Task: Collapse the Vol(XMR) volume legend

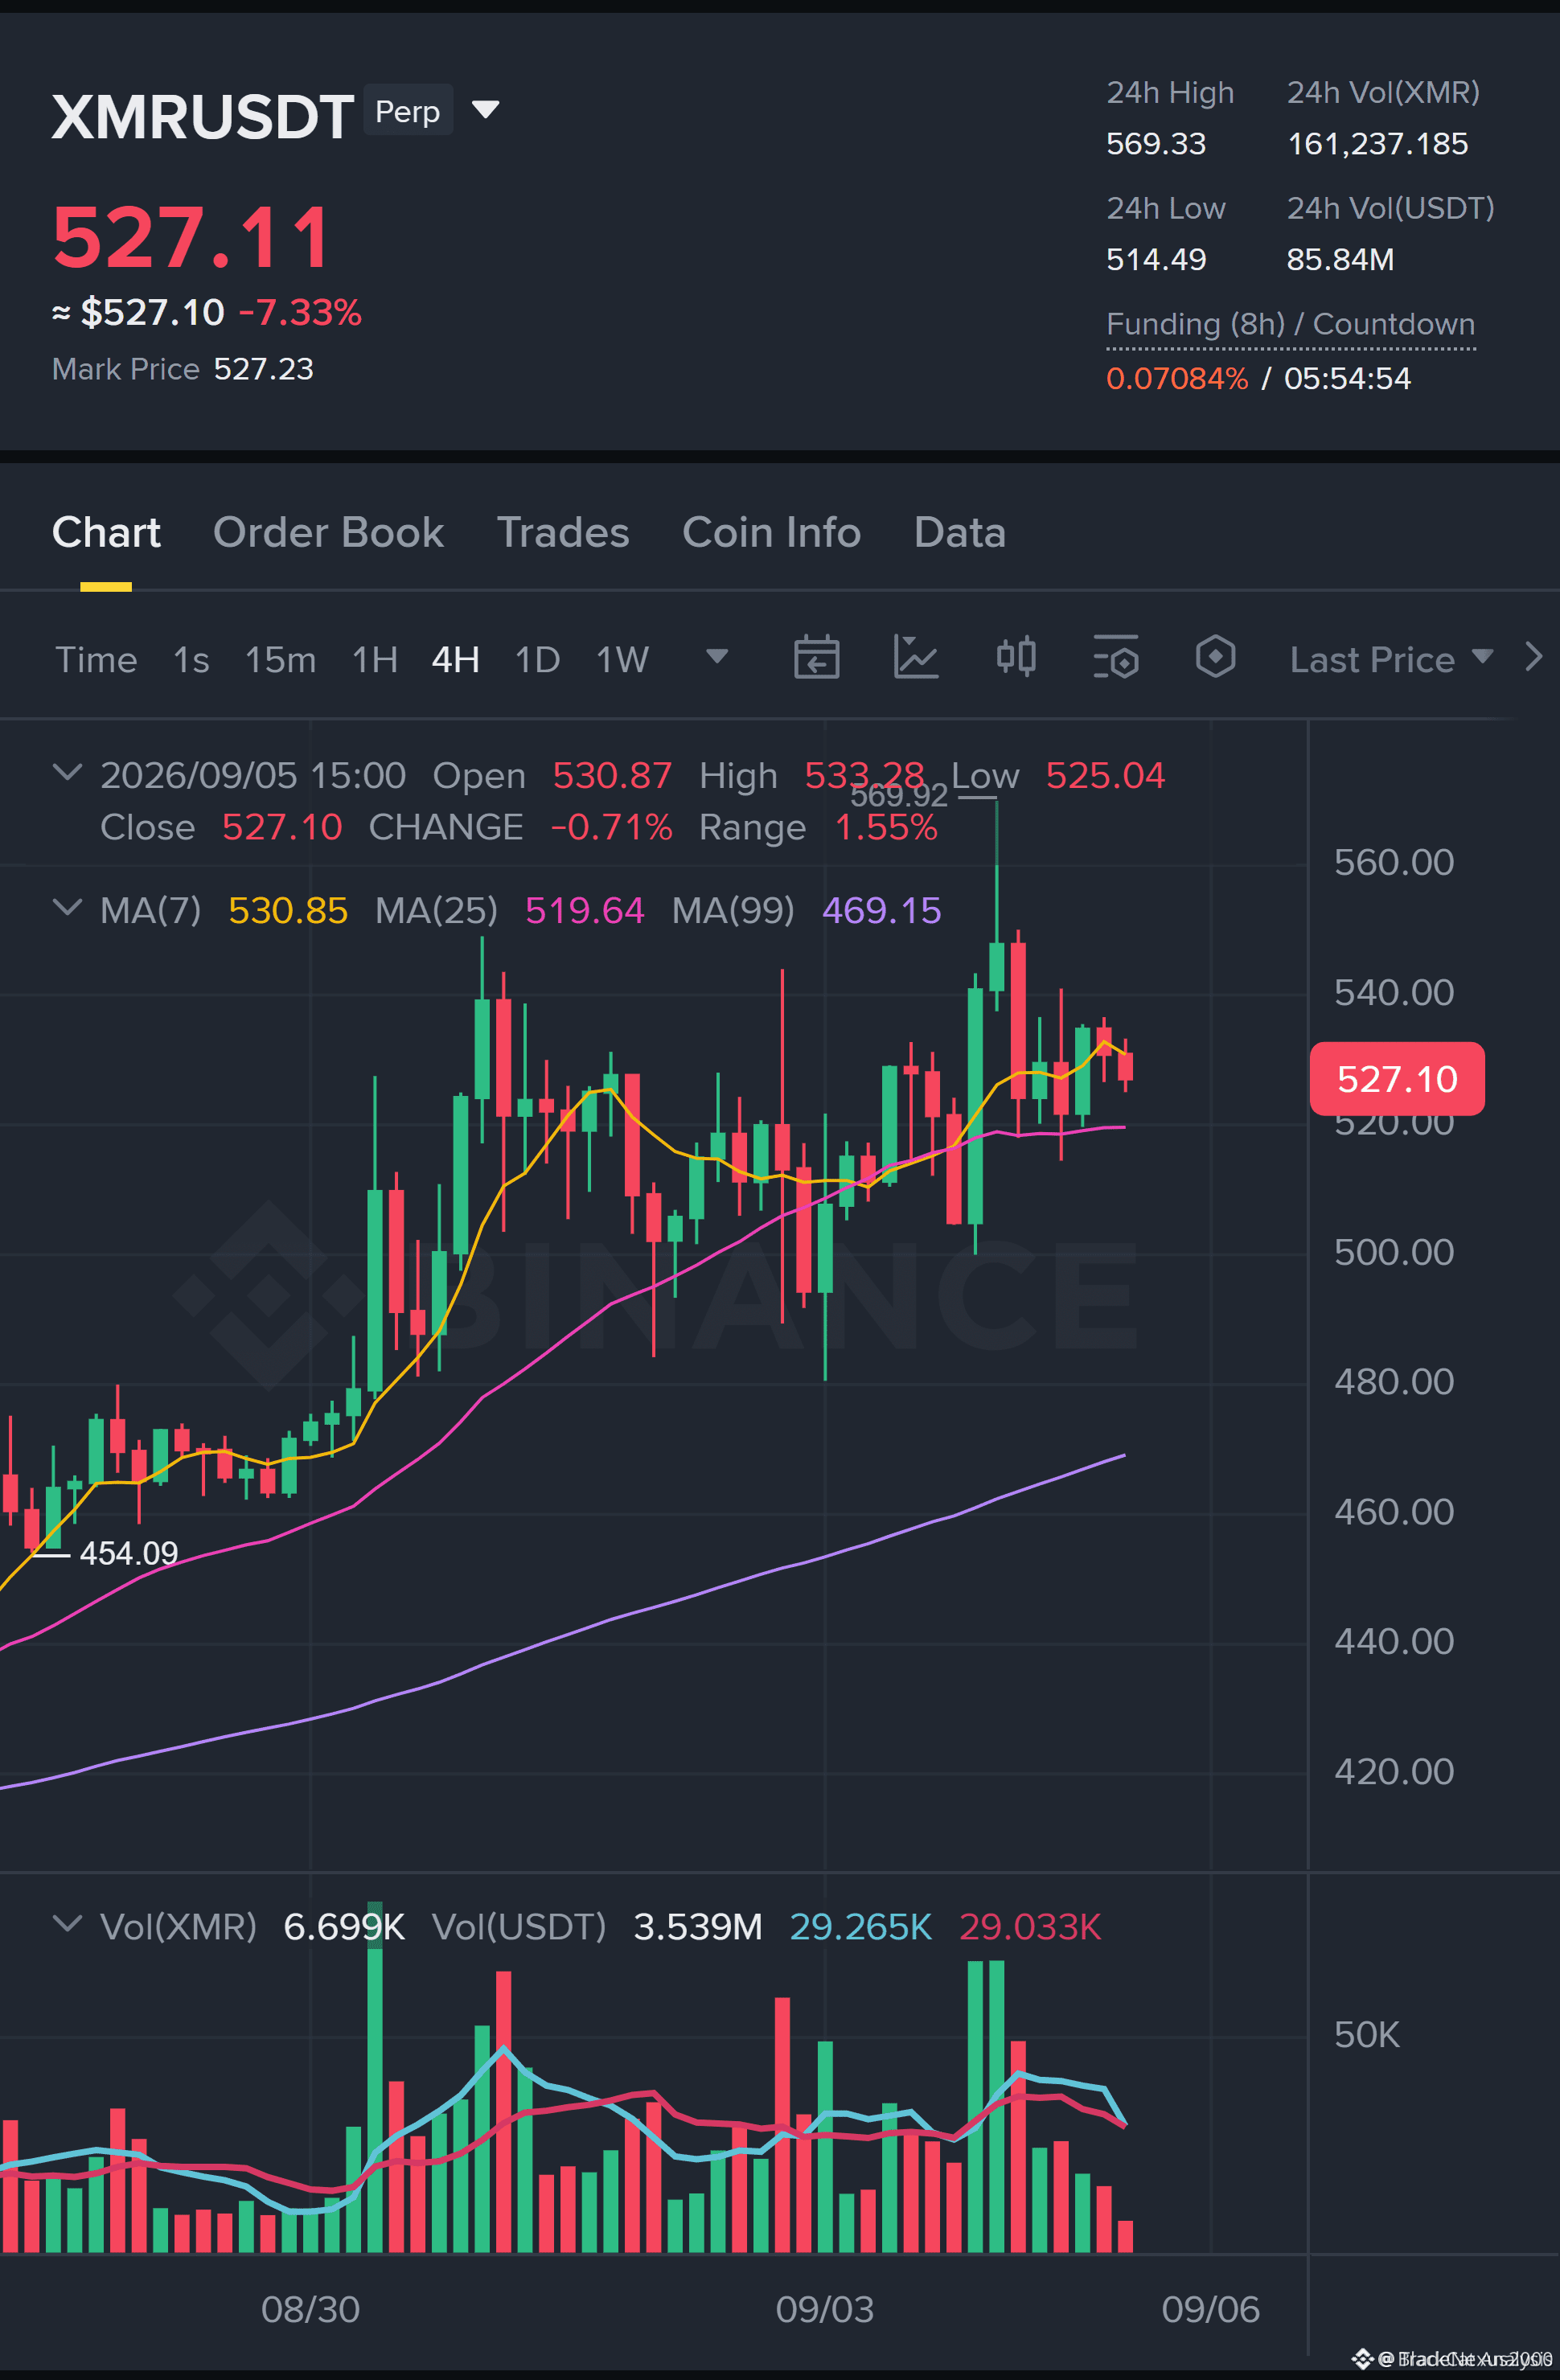Action: click(x=67, y=1923)
